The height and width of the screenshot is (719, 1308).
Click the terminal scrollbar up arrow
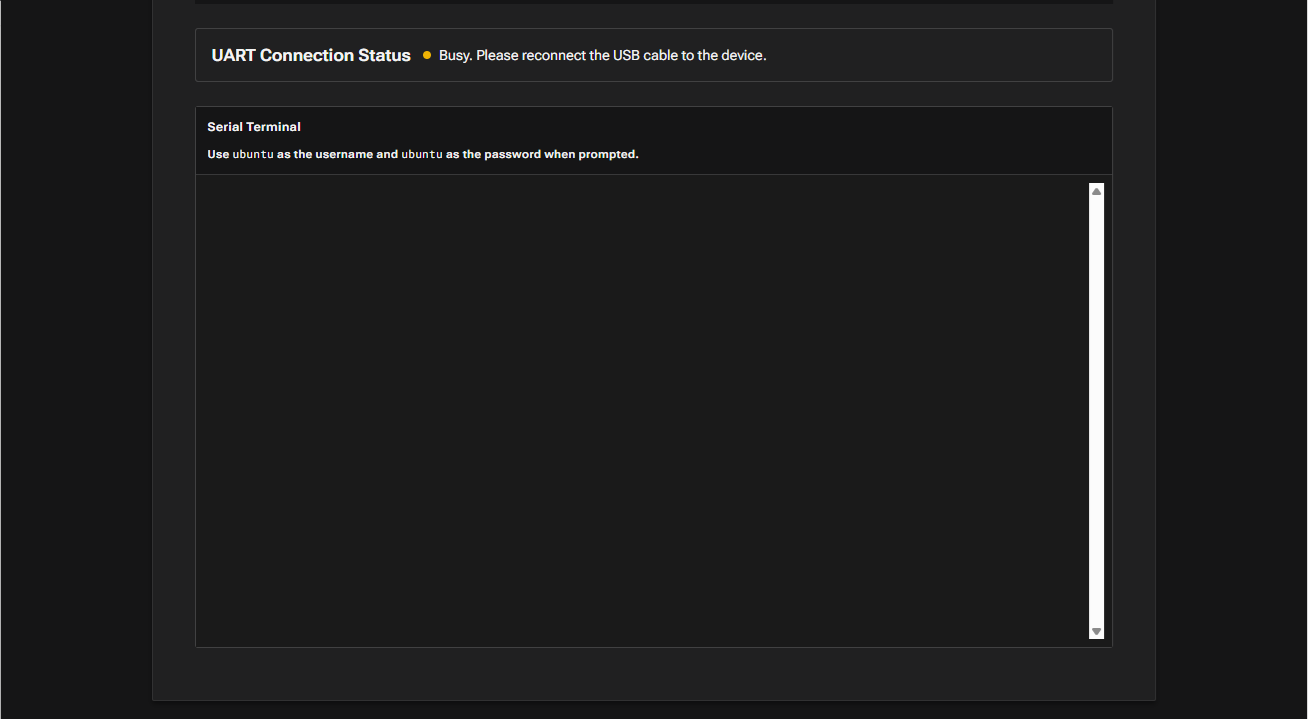(x=1096, y=191)
